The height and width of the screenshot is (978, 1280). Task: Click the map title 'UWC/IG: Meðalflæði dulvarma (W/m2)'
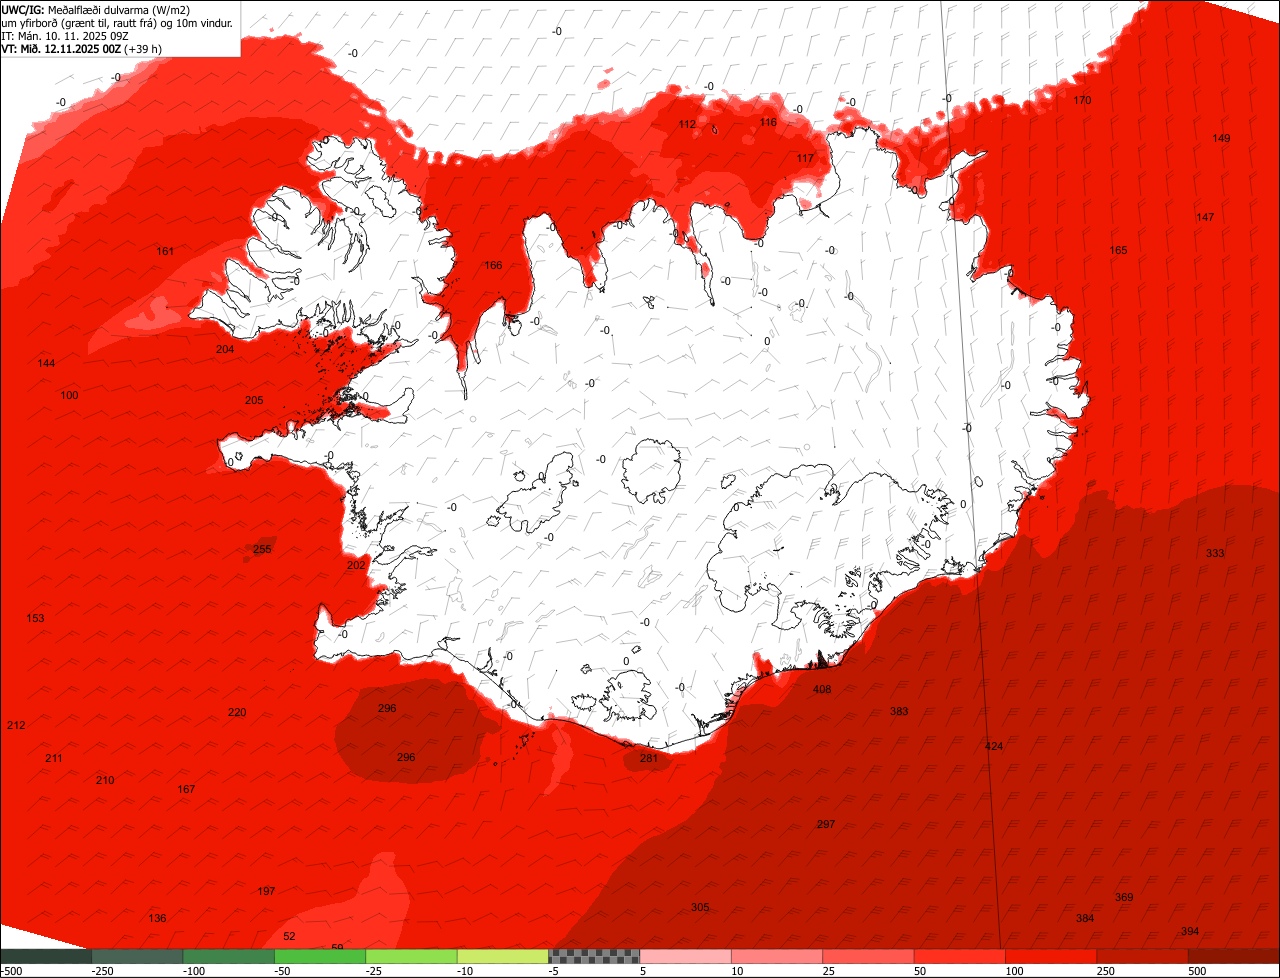click(x=96, y=10)
